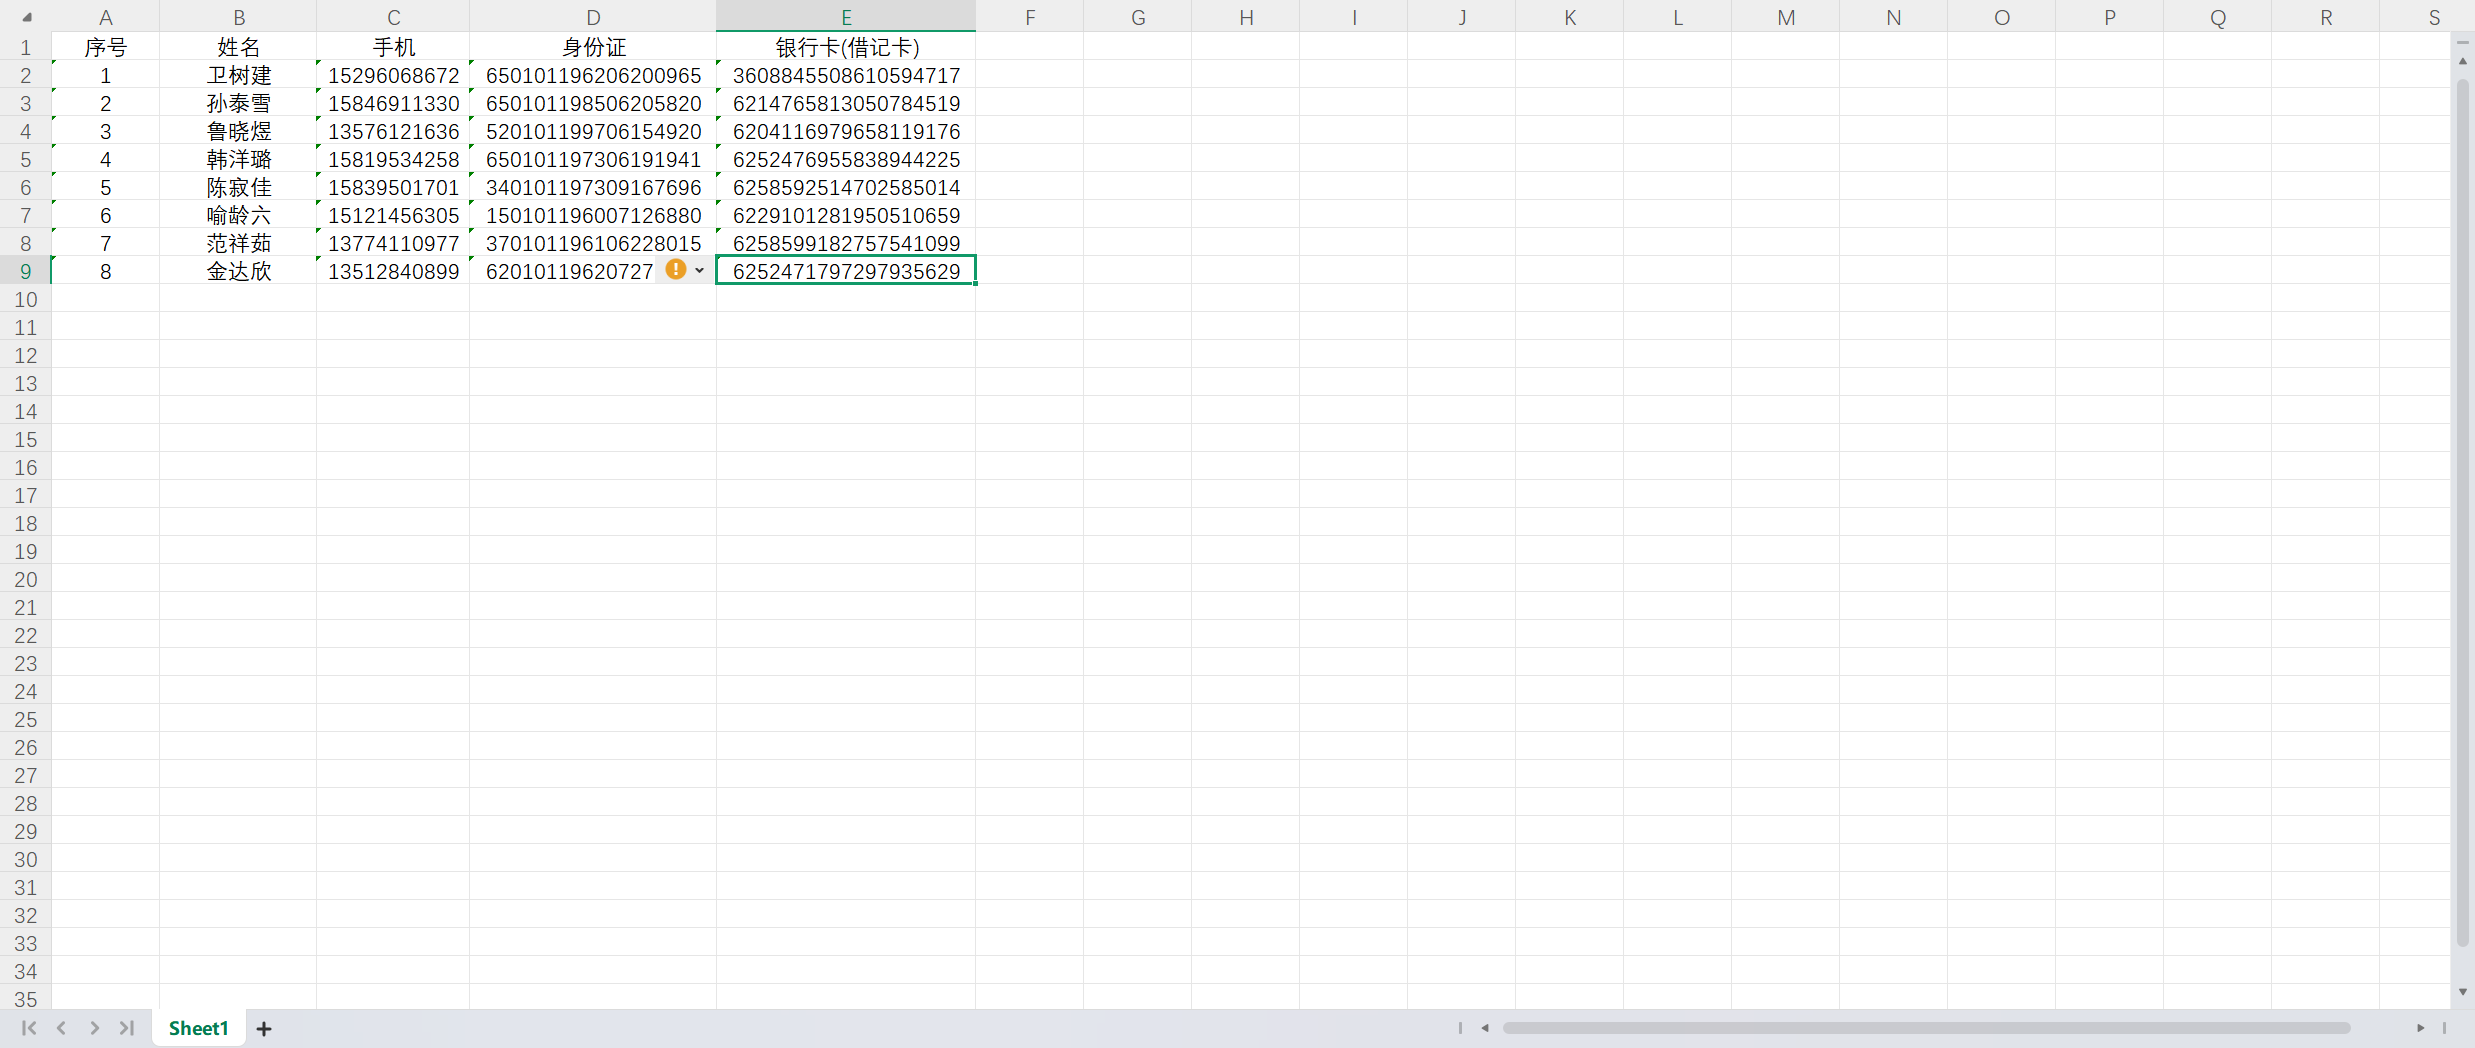
Task: Go to the next sheet tab
Action: coord(94,1028)
